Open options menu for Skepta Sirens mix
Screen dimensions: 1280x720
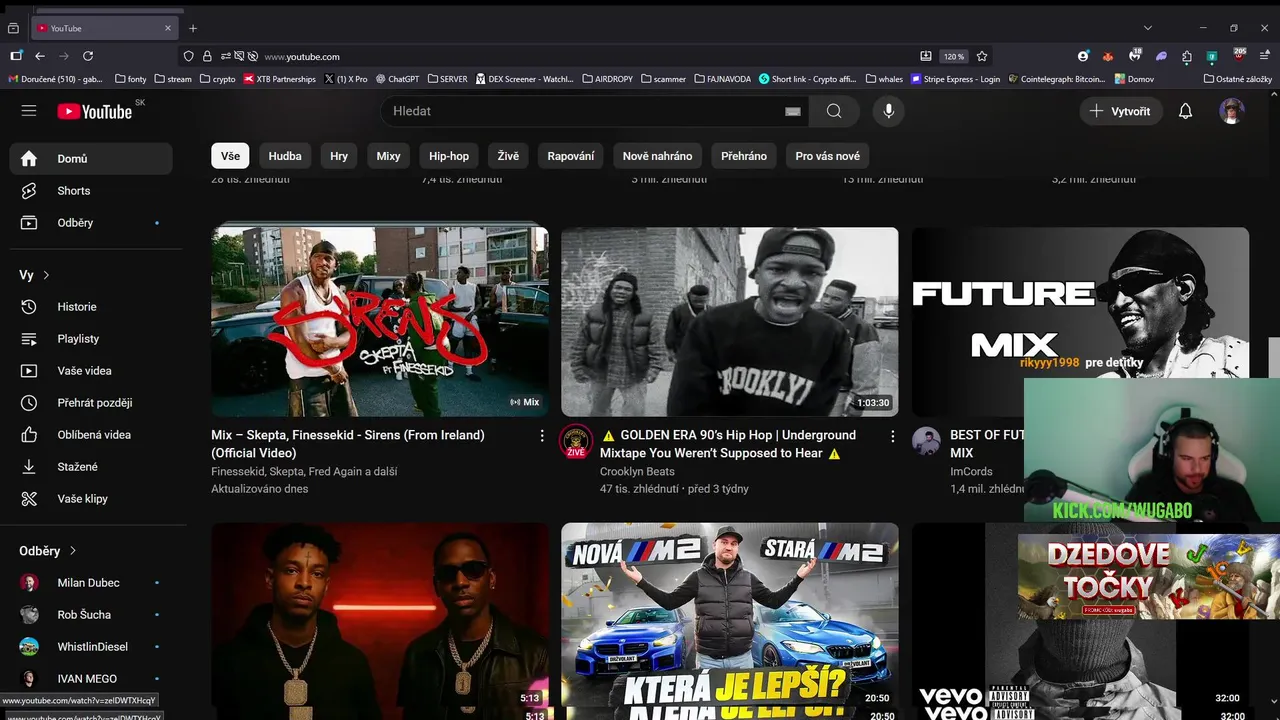(542, 436)
